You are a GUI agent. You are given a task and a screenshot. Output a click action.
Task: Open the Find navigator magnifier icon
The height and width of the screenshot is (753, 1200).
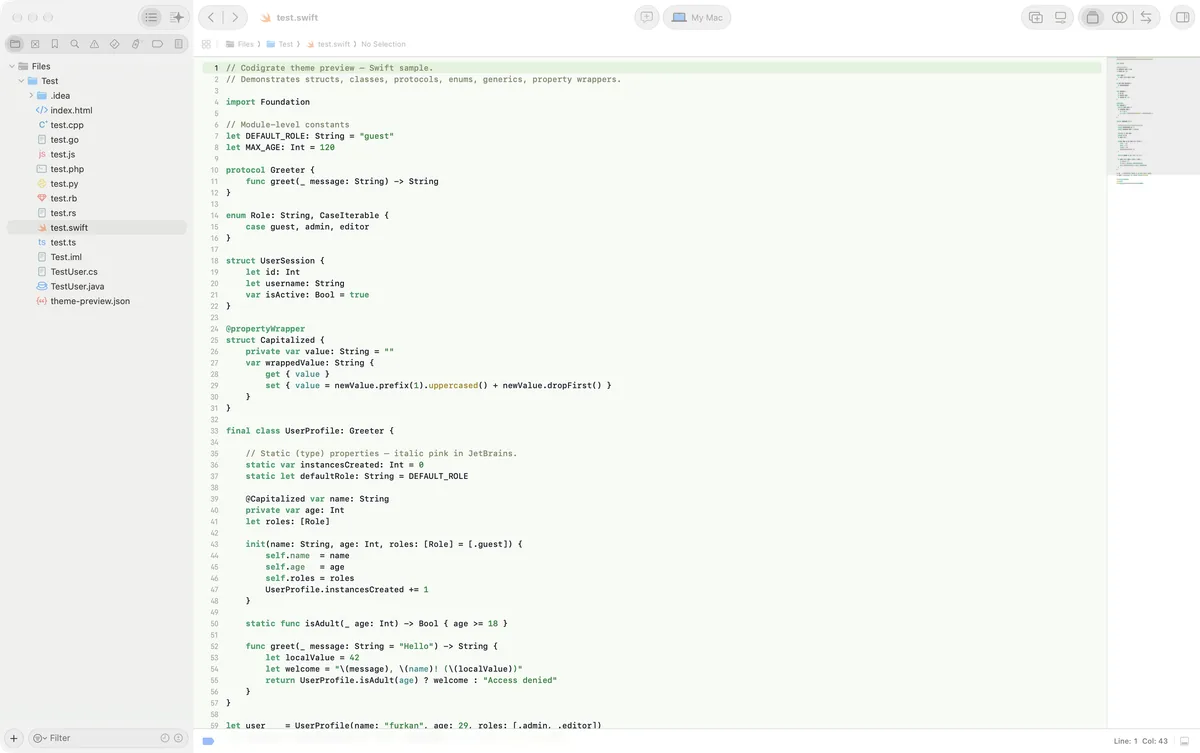(75, 44)
